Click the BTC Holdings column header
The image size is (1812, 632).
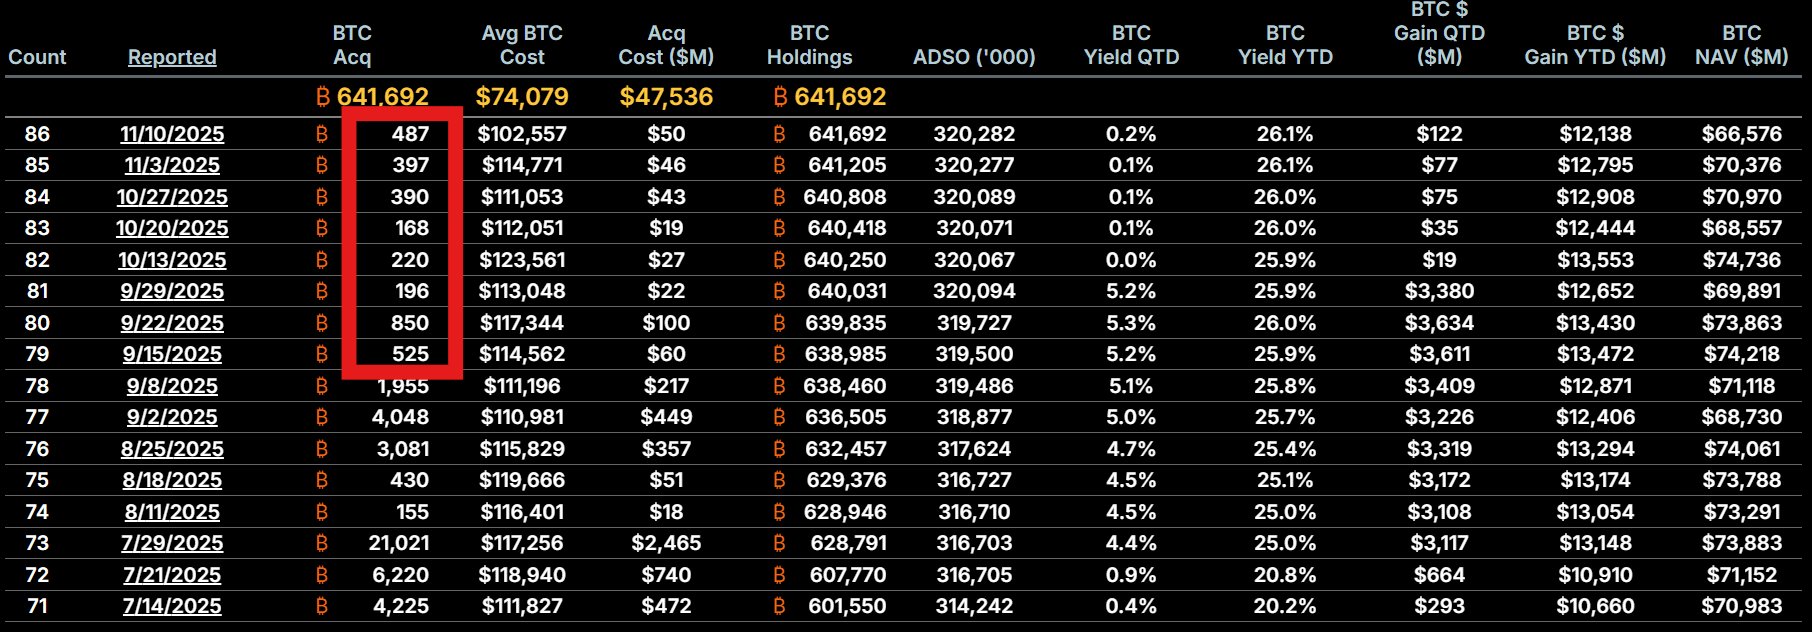[x=809, y=45]
